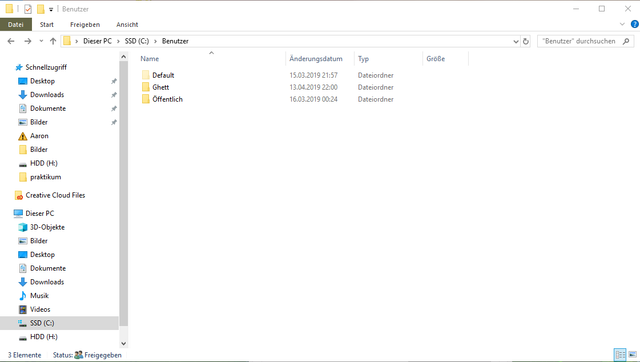
Task: Open the quick access toolbar customize dropdown
Action: pyautogui.click(x=51, y=9)
